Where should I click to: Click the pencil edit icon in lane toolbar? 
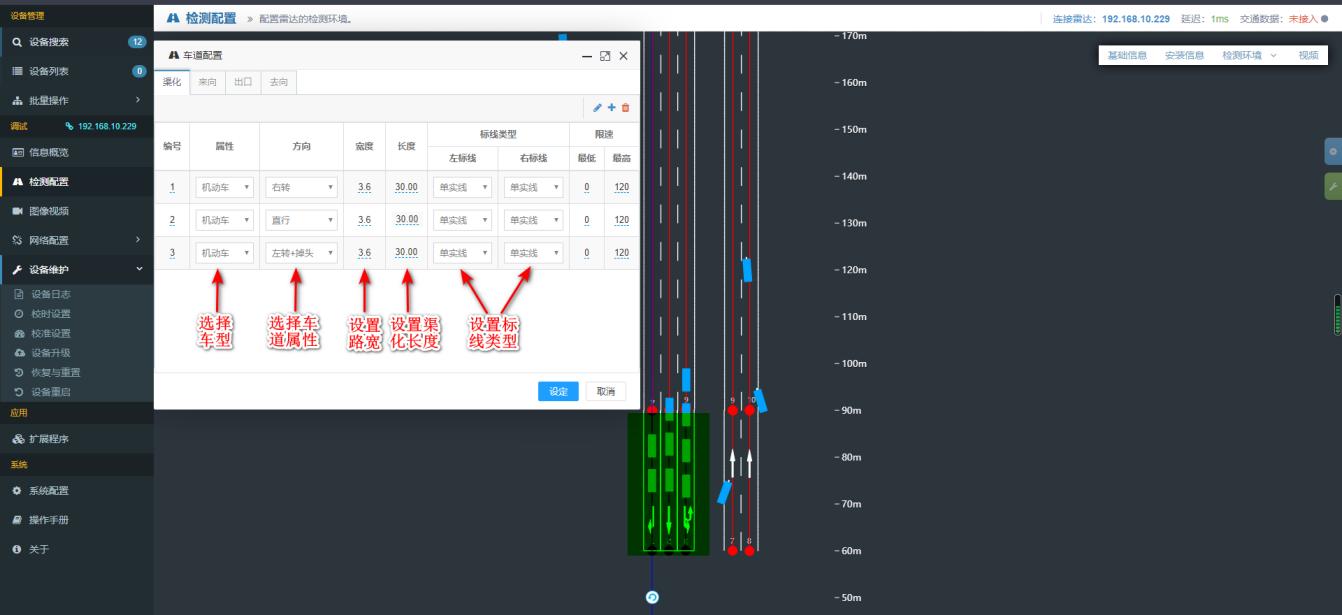pos(598,108)
